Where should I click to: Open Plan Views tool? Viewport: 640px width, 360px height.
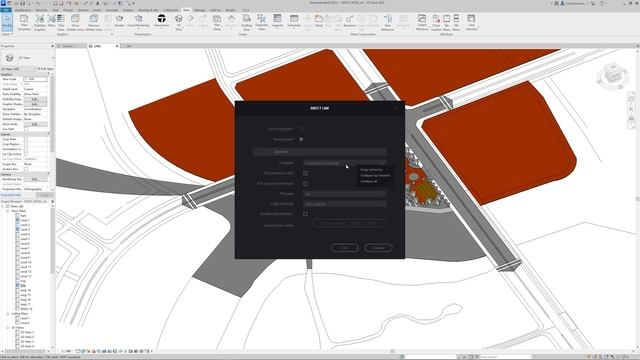217,22
